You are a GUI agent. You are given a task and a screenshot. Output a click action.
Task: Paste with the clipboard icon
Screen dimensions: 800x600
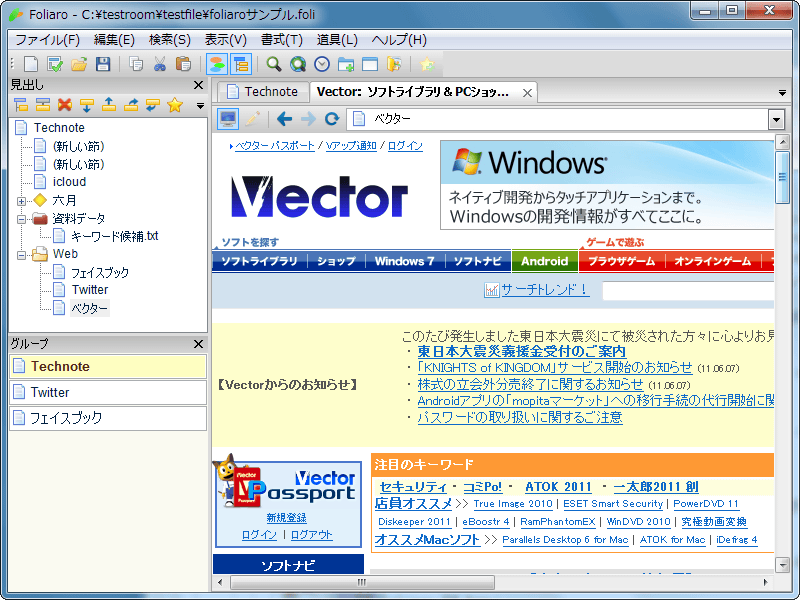(x=183, y=64)
